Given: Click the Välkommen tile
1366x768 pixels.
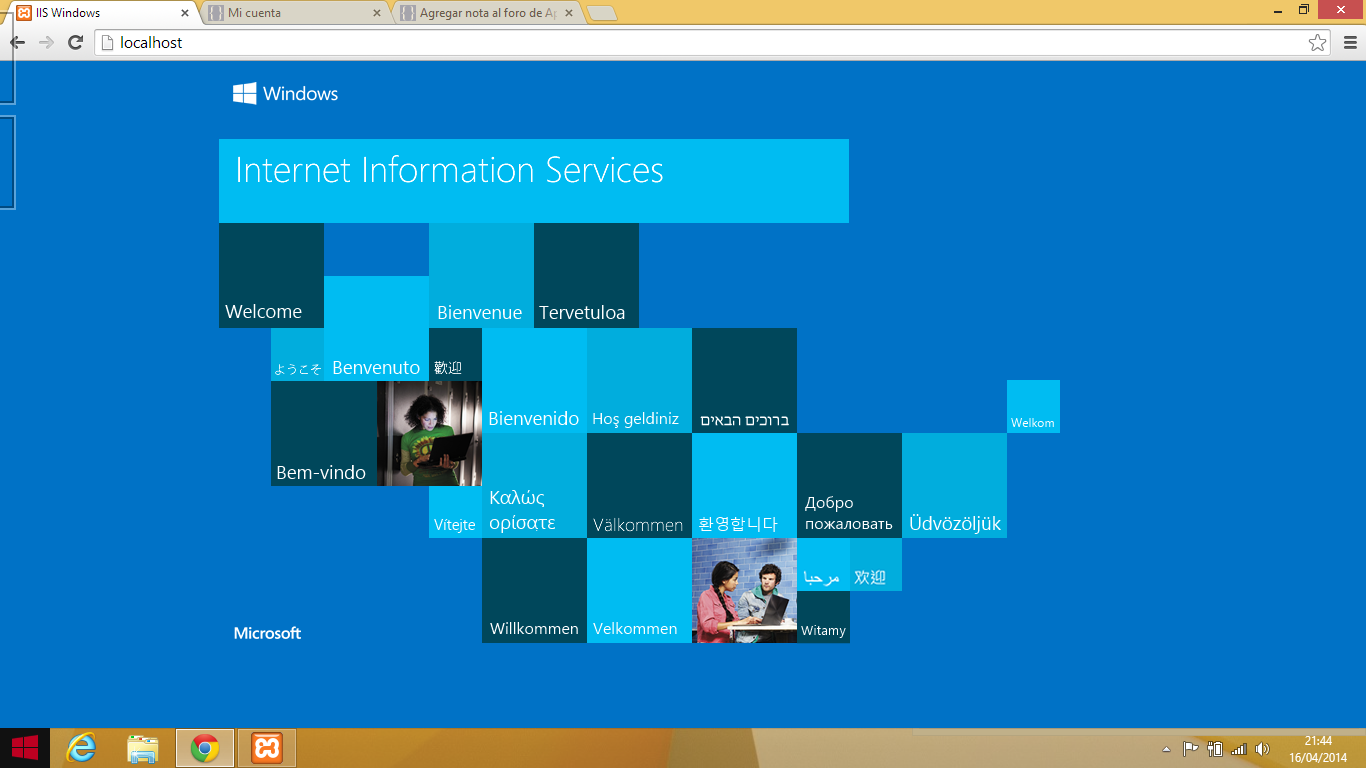Looking at the screenshot, I should (639, 485).
